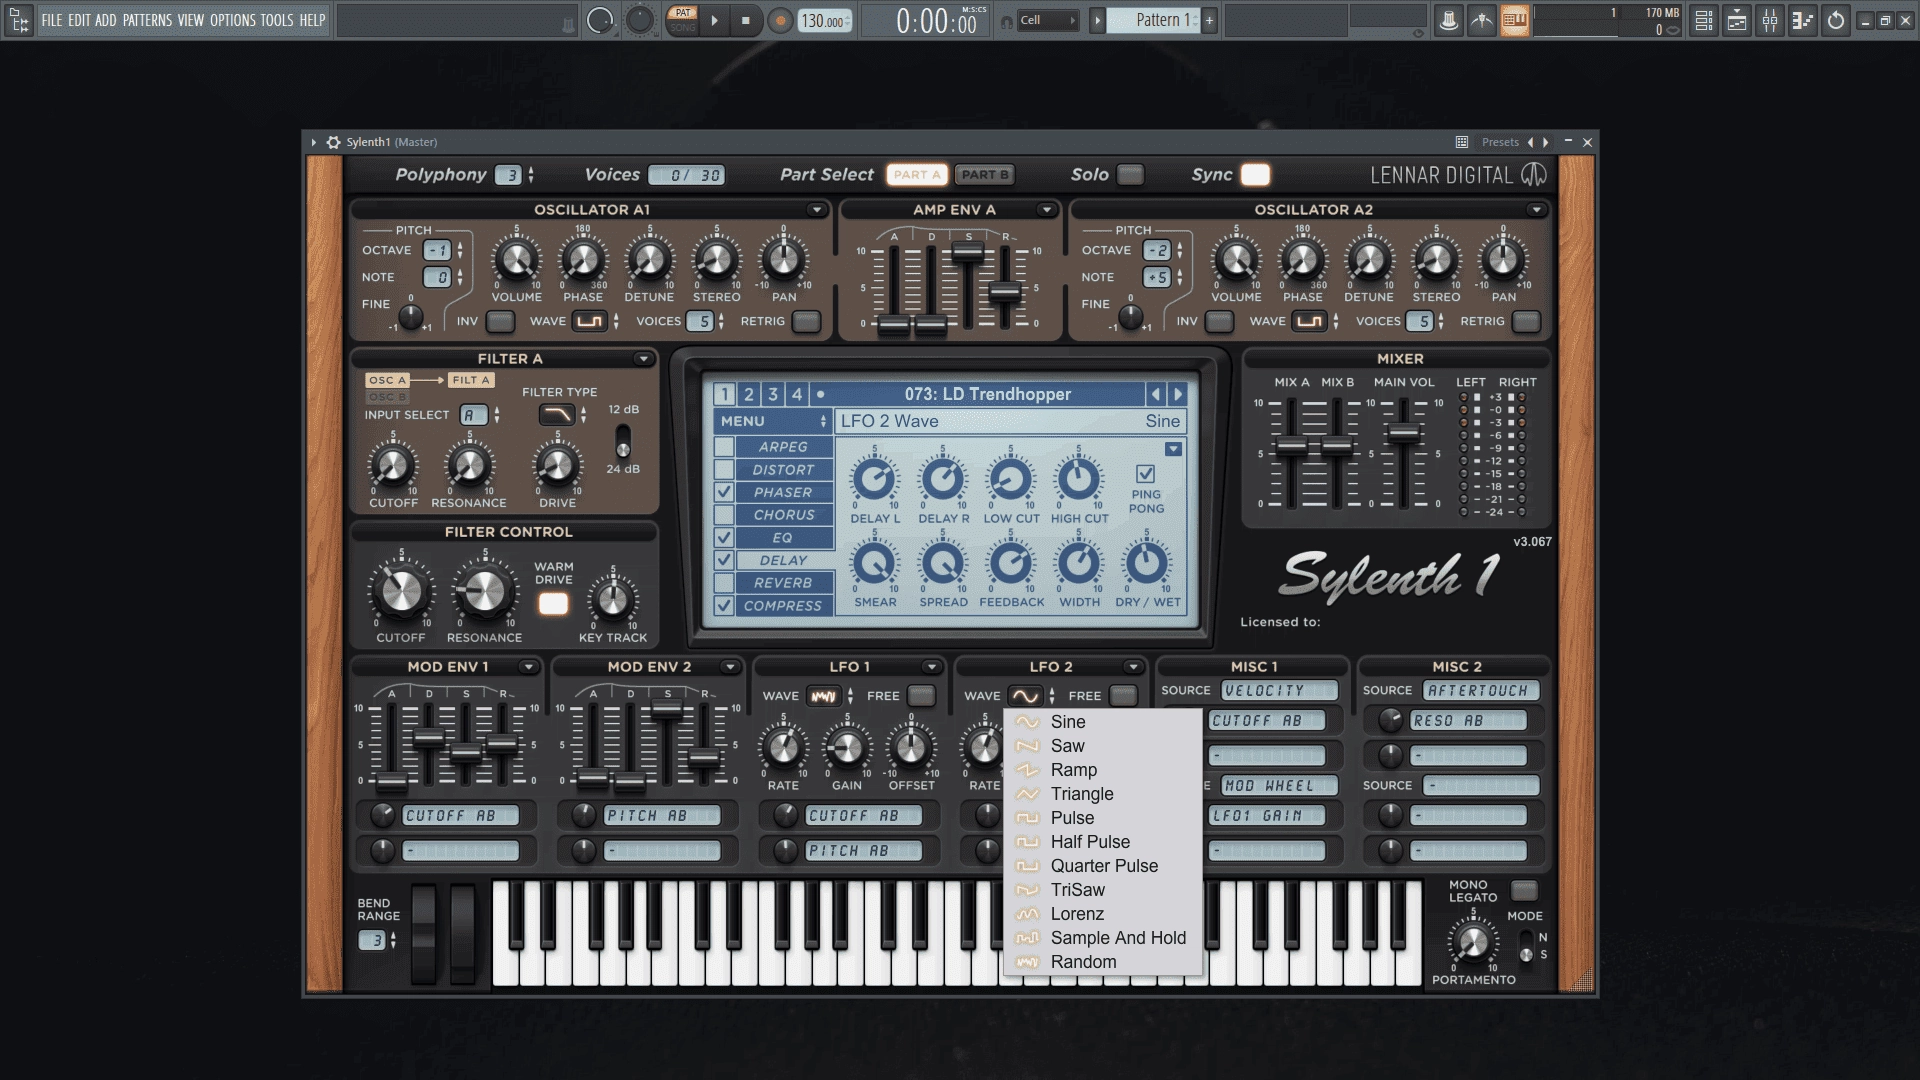Toggle the ARPEG effect checkbox
This screenshot has width=1920, height=1080.
click(724, 447)
